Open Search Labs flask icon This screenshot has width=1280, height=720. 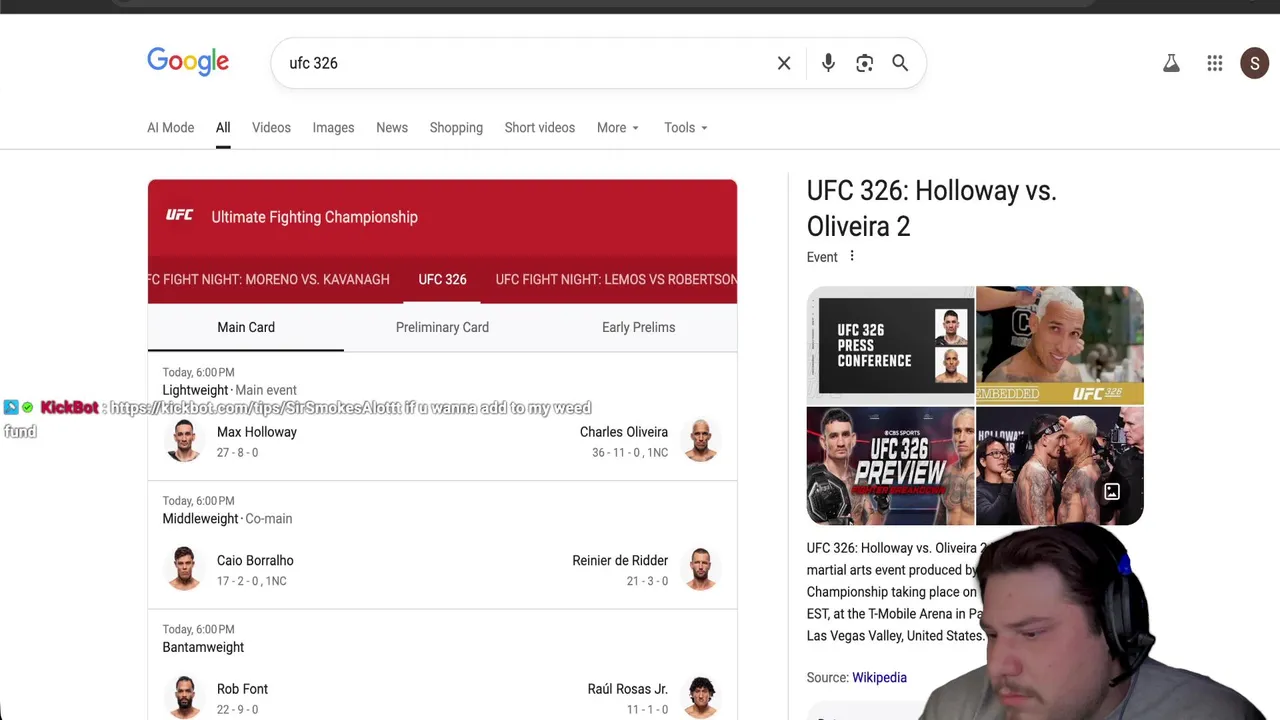coord(1171,63)
